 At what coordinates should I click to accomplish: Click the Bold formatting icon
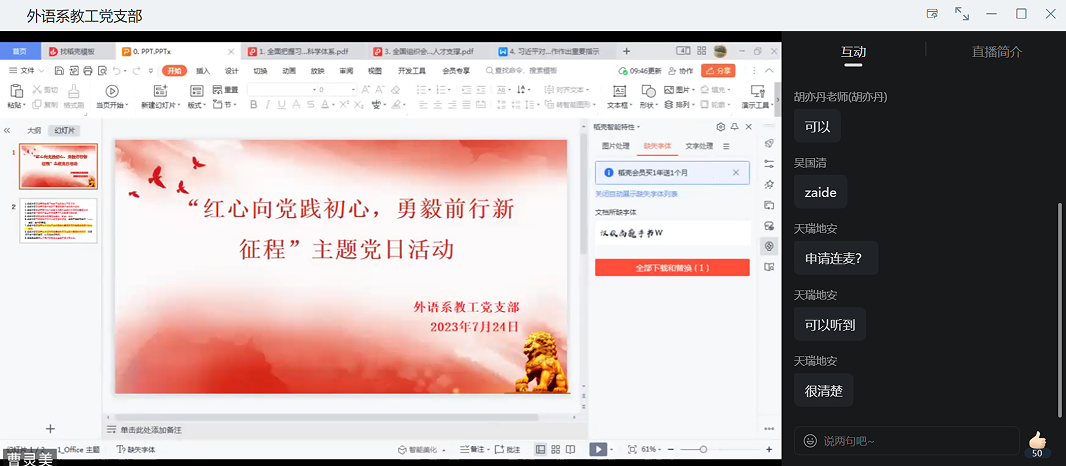point(254,104)
